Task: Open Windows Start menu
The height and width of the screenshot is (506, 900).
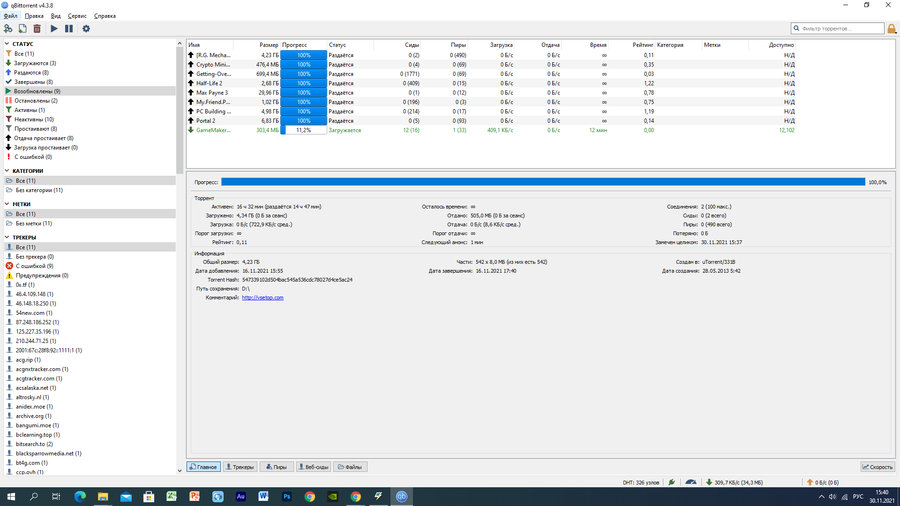Action: 10,496
